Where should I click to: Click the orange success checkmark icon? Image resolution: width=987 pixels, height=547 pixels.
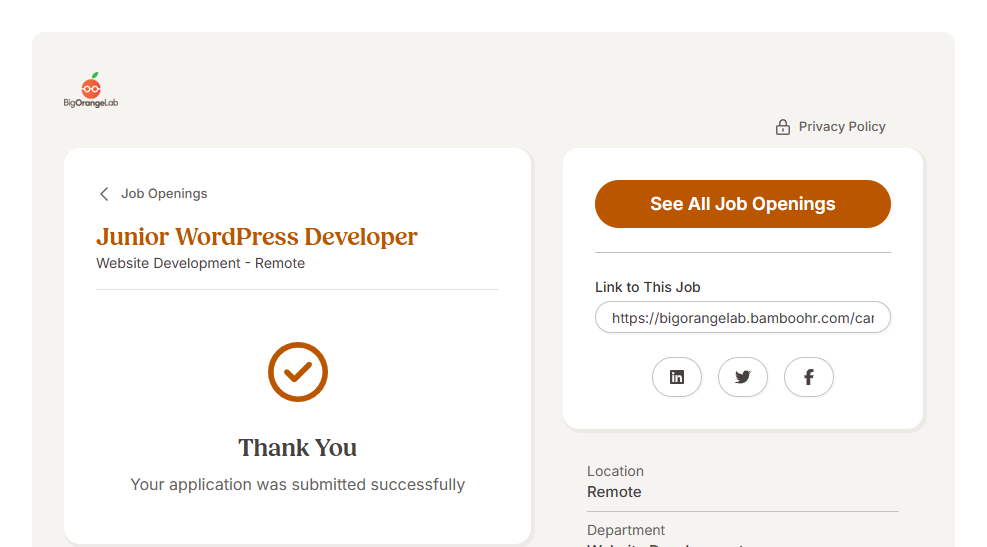pyautogui.click(x=297, y=372)
